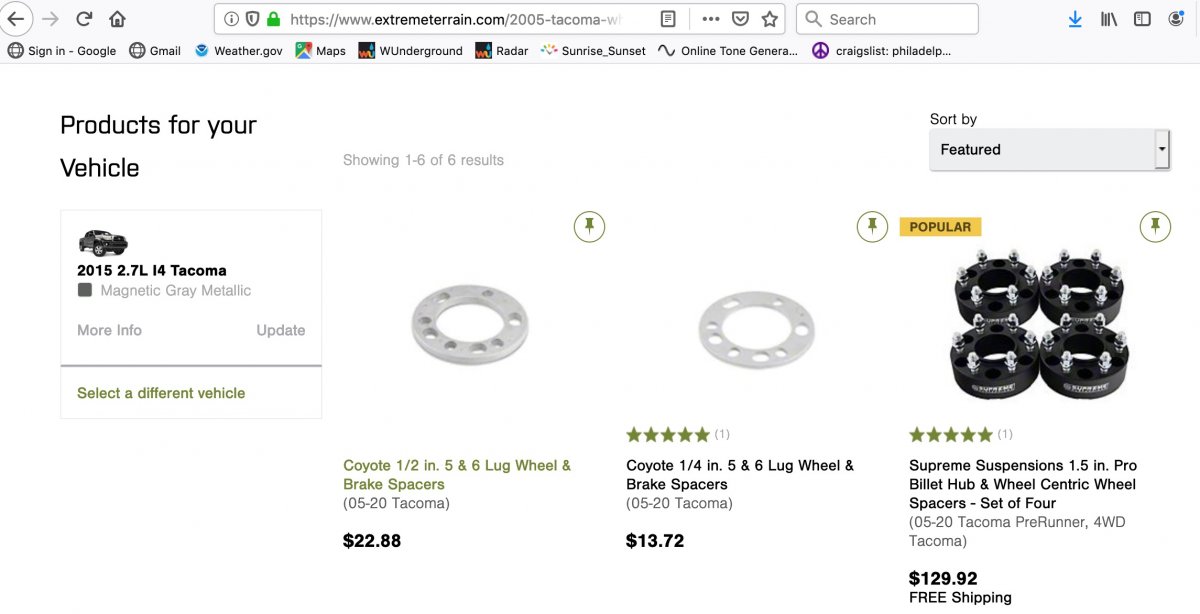
Task: Open the Firefox downloads panel
Action: pos(1075,19)
